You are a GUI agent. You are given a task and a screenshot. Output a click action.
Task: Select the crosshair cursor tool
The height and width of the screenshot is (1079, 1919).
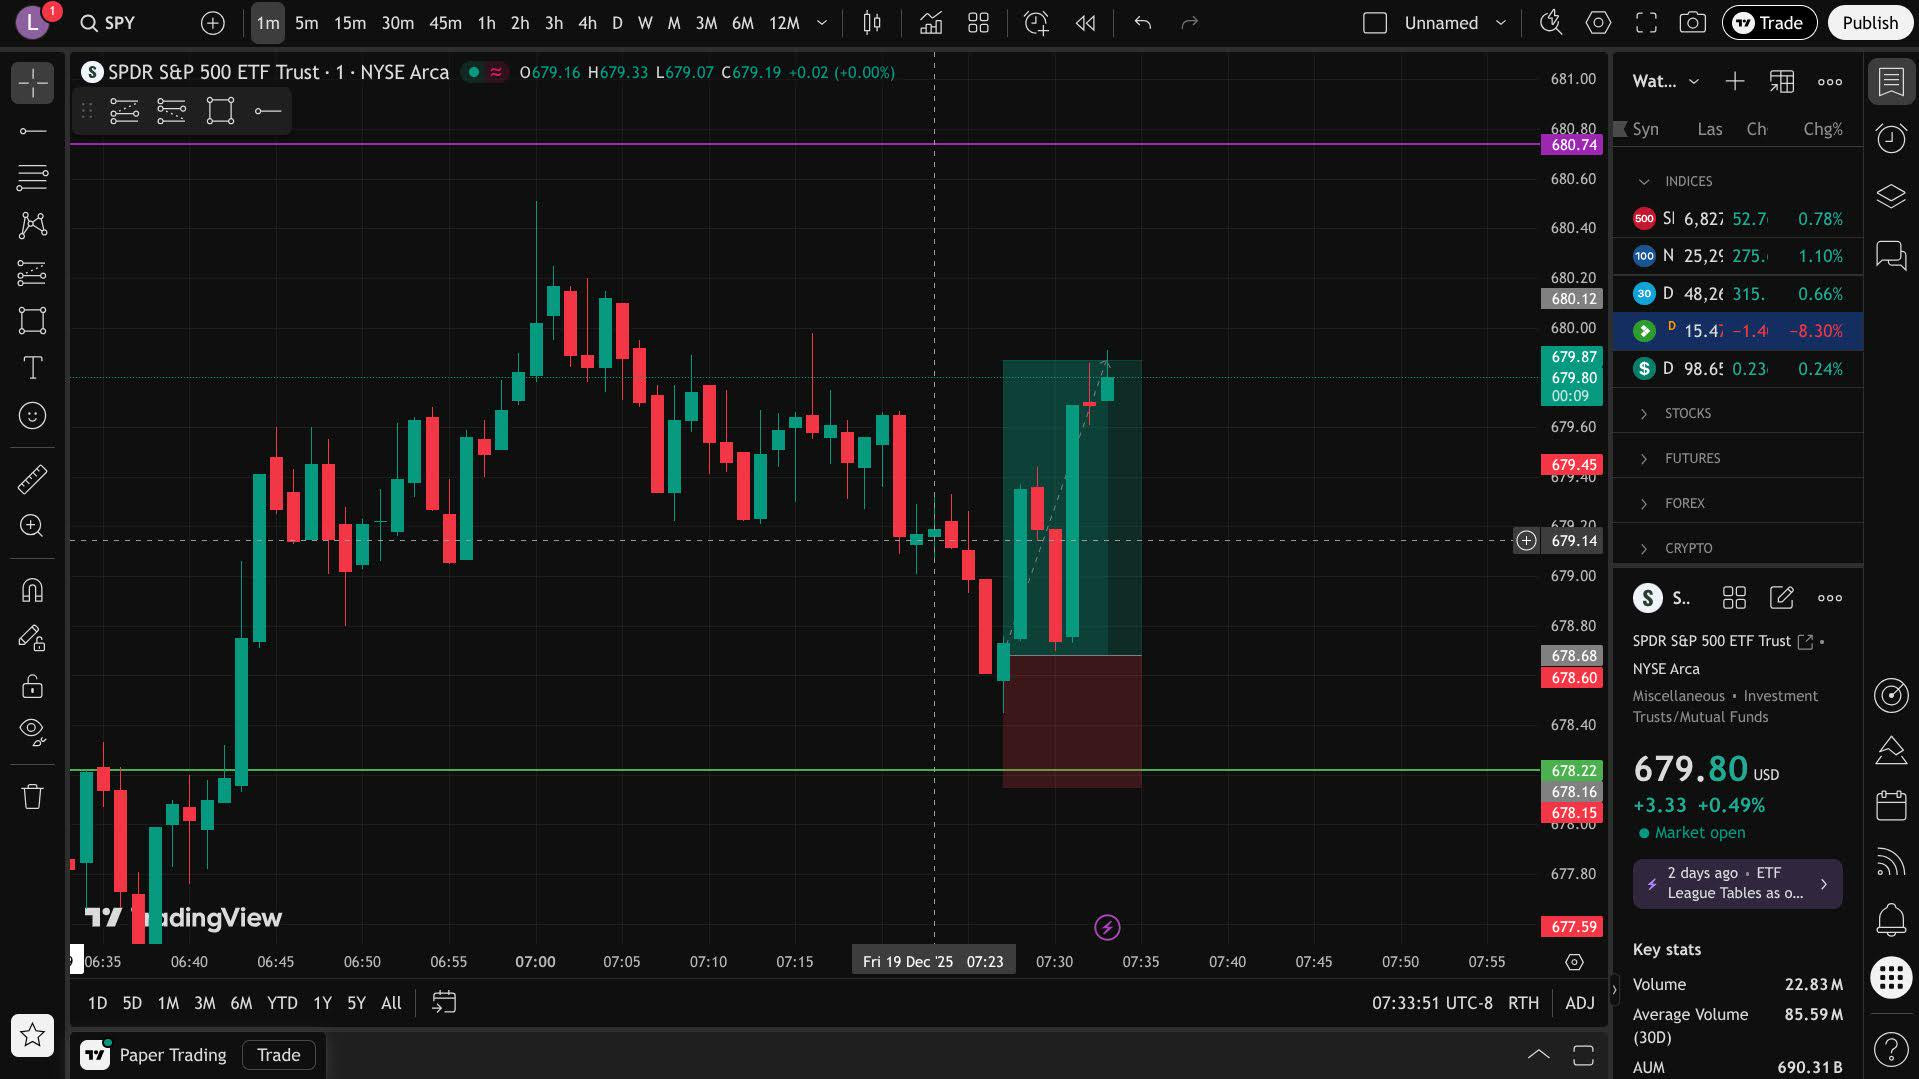pos(33,83)
